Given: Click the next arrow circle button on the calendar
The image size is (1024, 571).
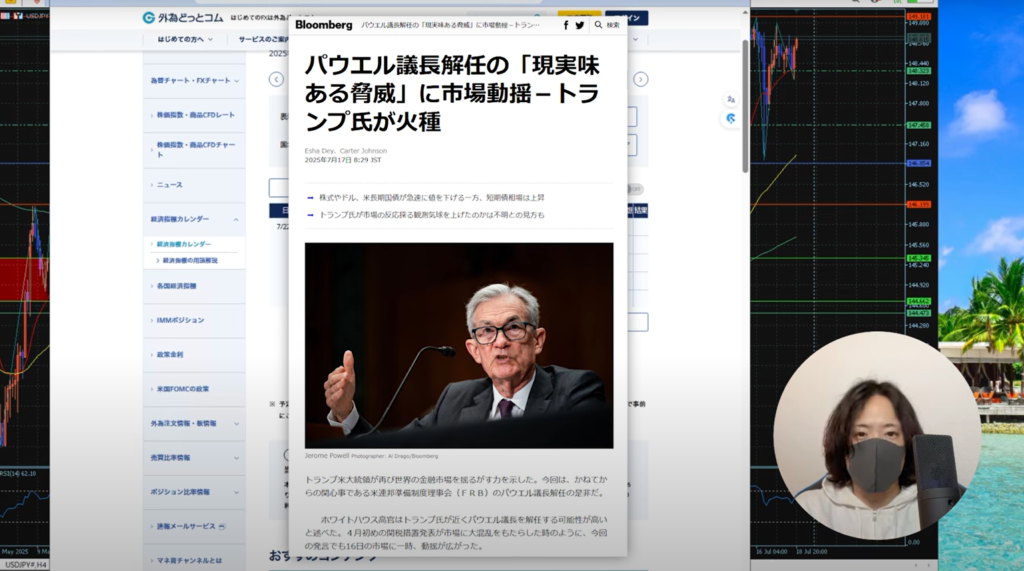Looking at the screenshot, I should [641, 79].
